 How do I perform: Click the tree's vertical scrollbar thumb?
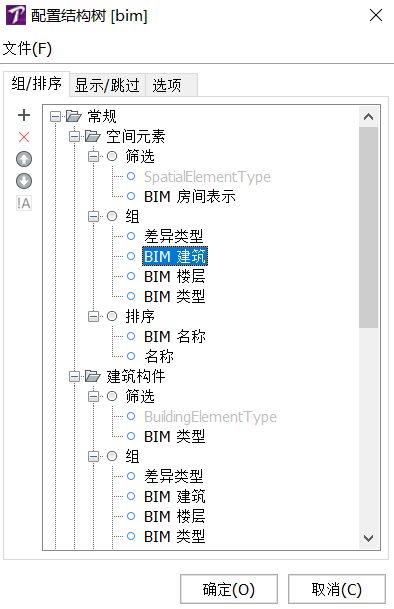[x=368, y=228]
